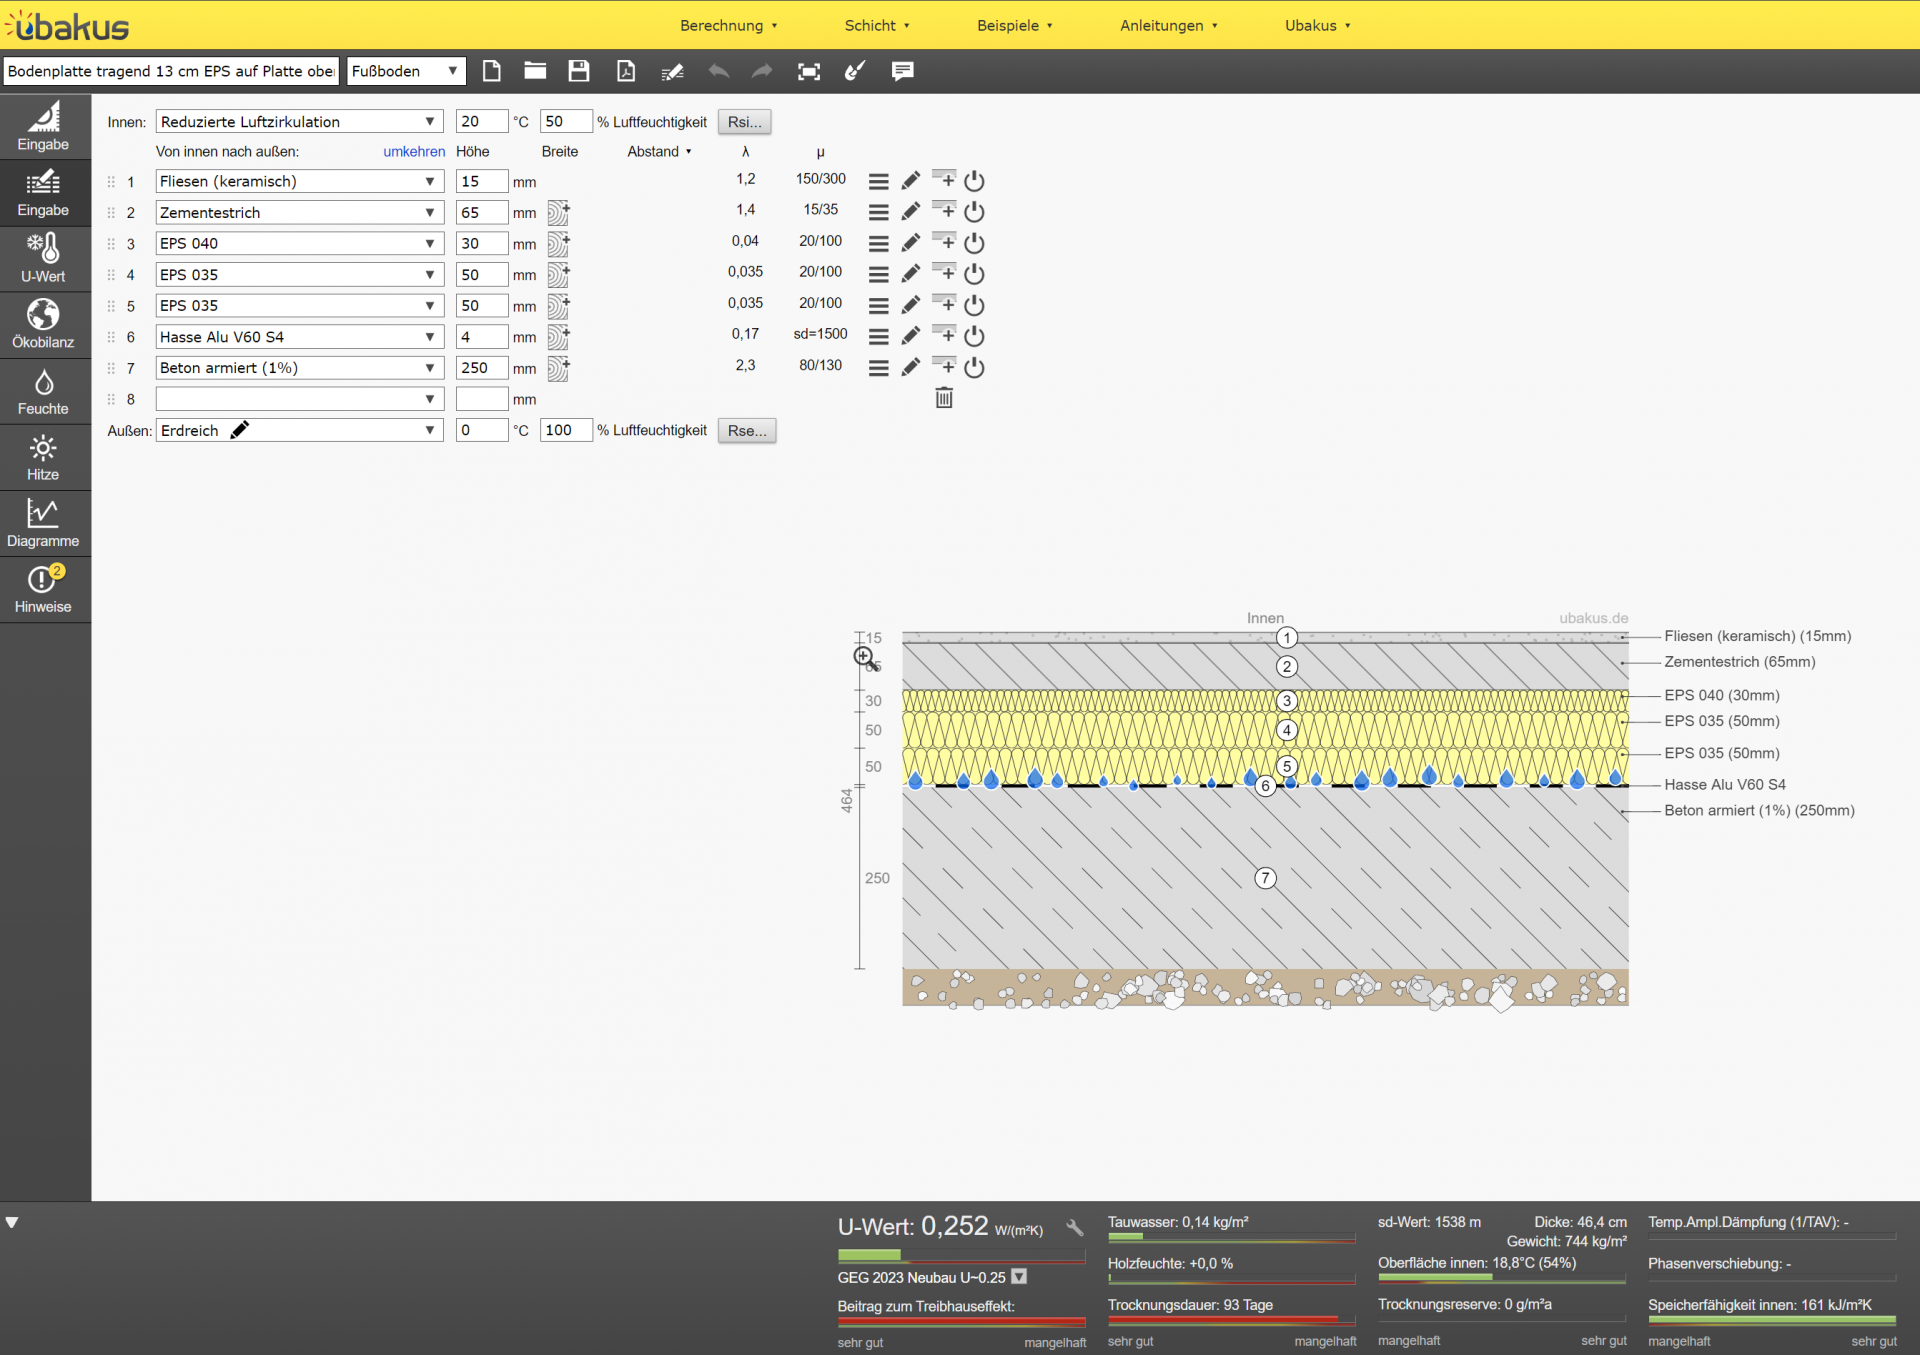Toggle Beton armiert layer on/off
The width and height of the screenshot is (1920, 1355).
click(x=974, y=367)
